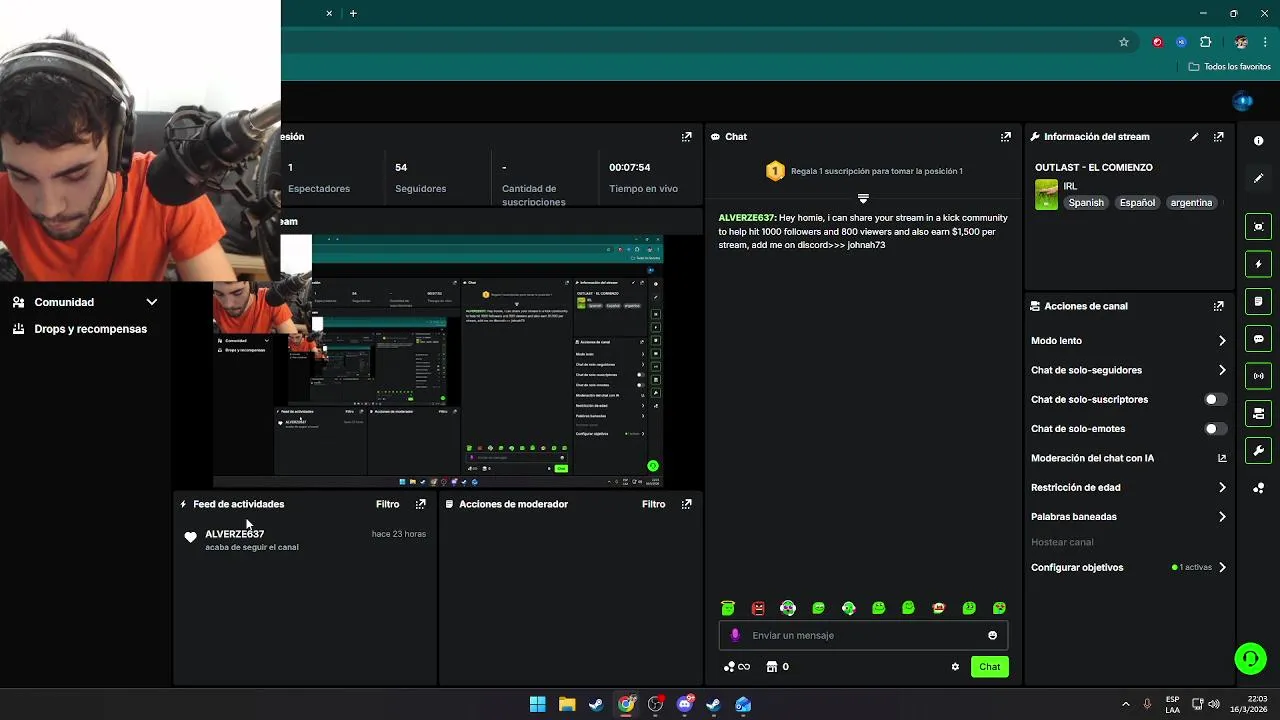Select the argentina tag
Screen dimensions: 1280x720
tap(1191, 203)
